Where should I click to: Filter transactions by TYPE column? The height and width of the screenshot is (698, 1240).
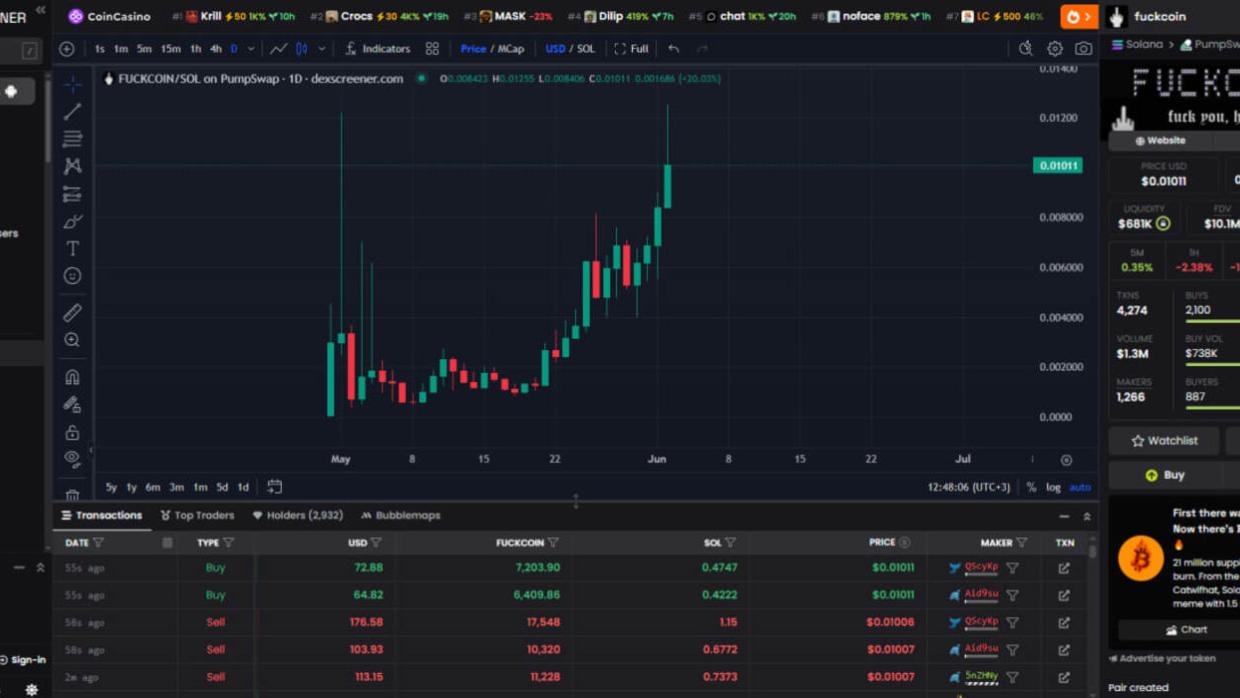[x=228, y=543]
